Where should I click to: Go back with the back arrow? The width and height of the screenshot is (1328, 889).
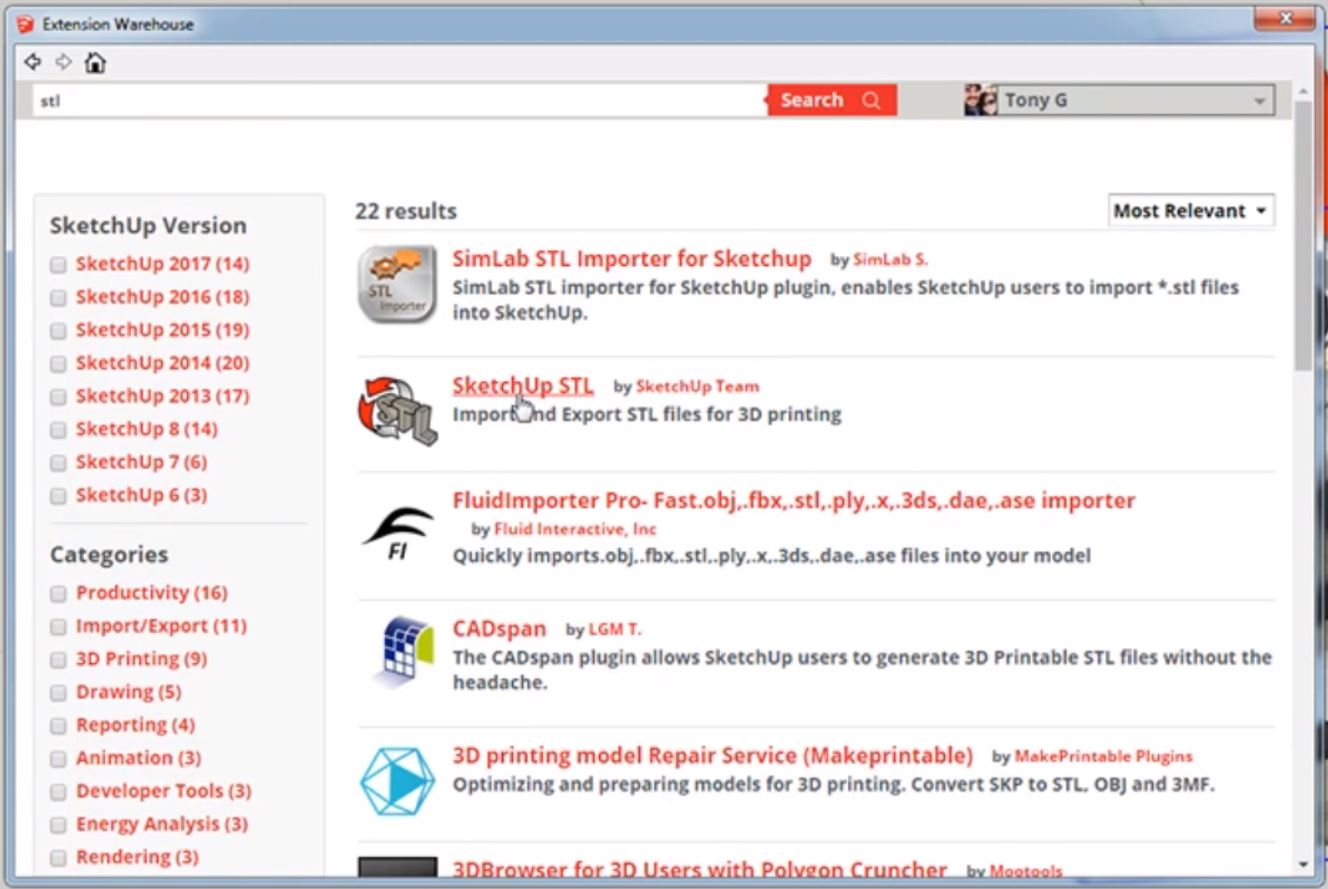point(33,63)
